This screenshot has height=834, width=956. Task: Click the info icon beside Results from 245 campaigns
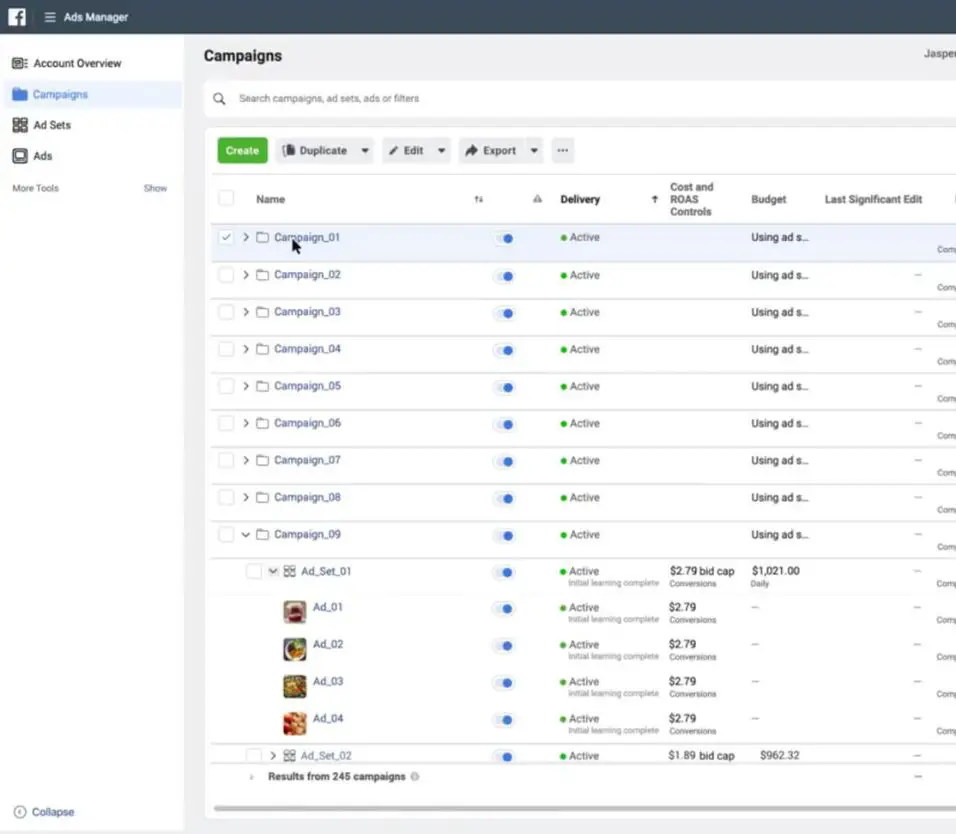pos(415,777)
